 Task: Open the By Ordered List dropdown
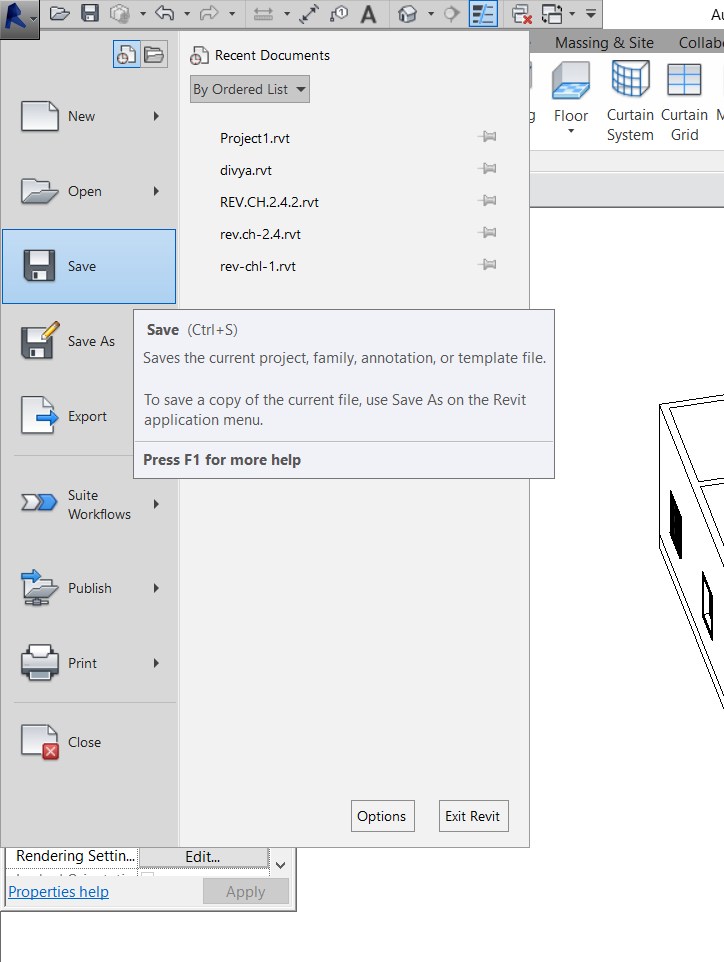point(250,89)
